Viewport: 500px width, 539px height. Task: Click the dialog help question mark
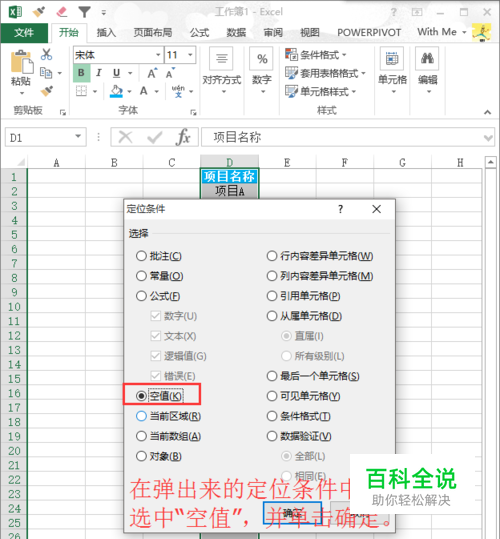[340, 209]
